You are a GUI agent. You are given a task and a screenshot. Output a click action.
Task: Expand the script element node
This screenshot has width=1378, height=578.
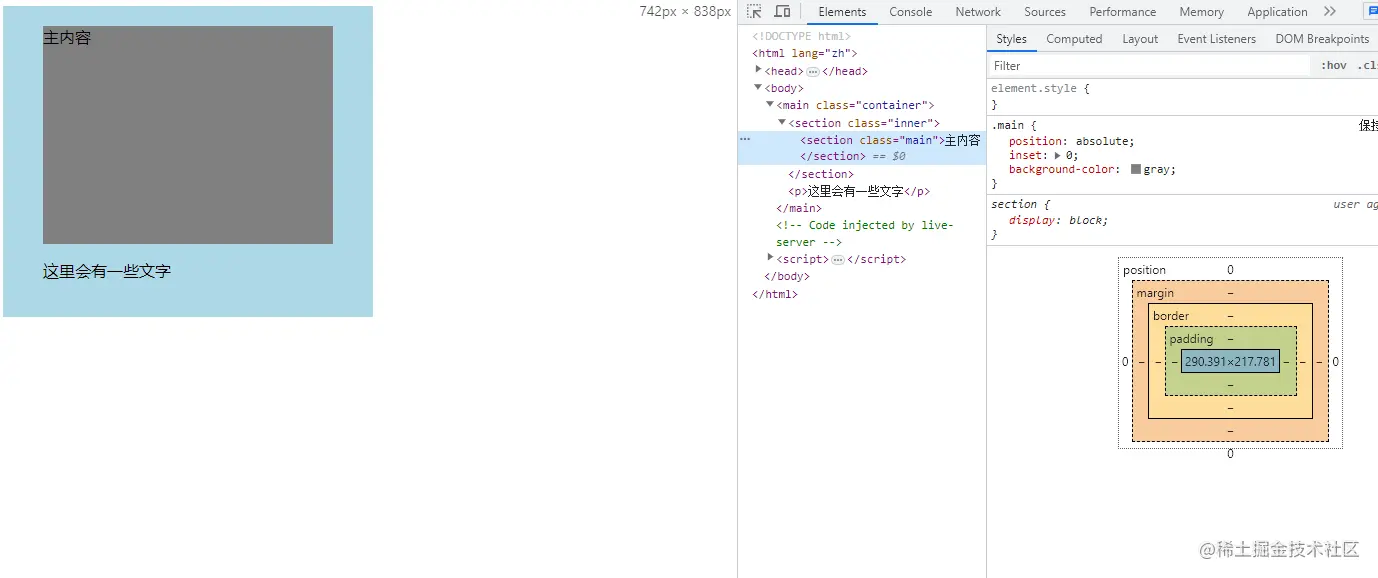coord(771,258)
